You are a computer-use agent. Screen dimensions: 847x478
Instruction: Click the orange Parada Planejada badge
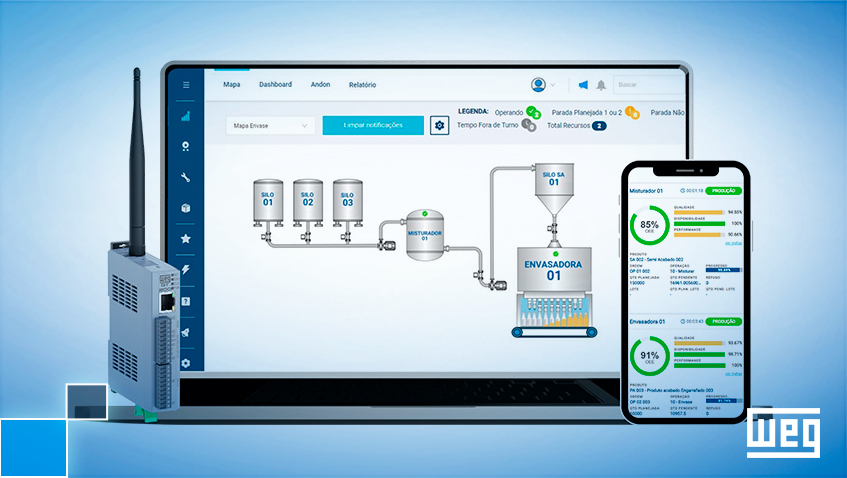click(x=632, y=112)
